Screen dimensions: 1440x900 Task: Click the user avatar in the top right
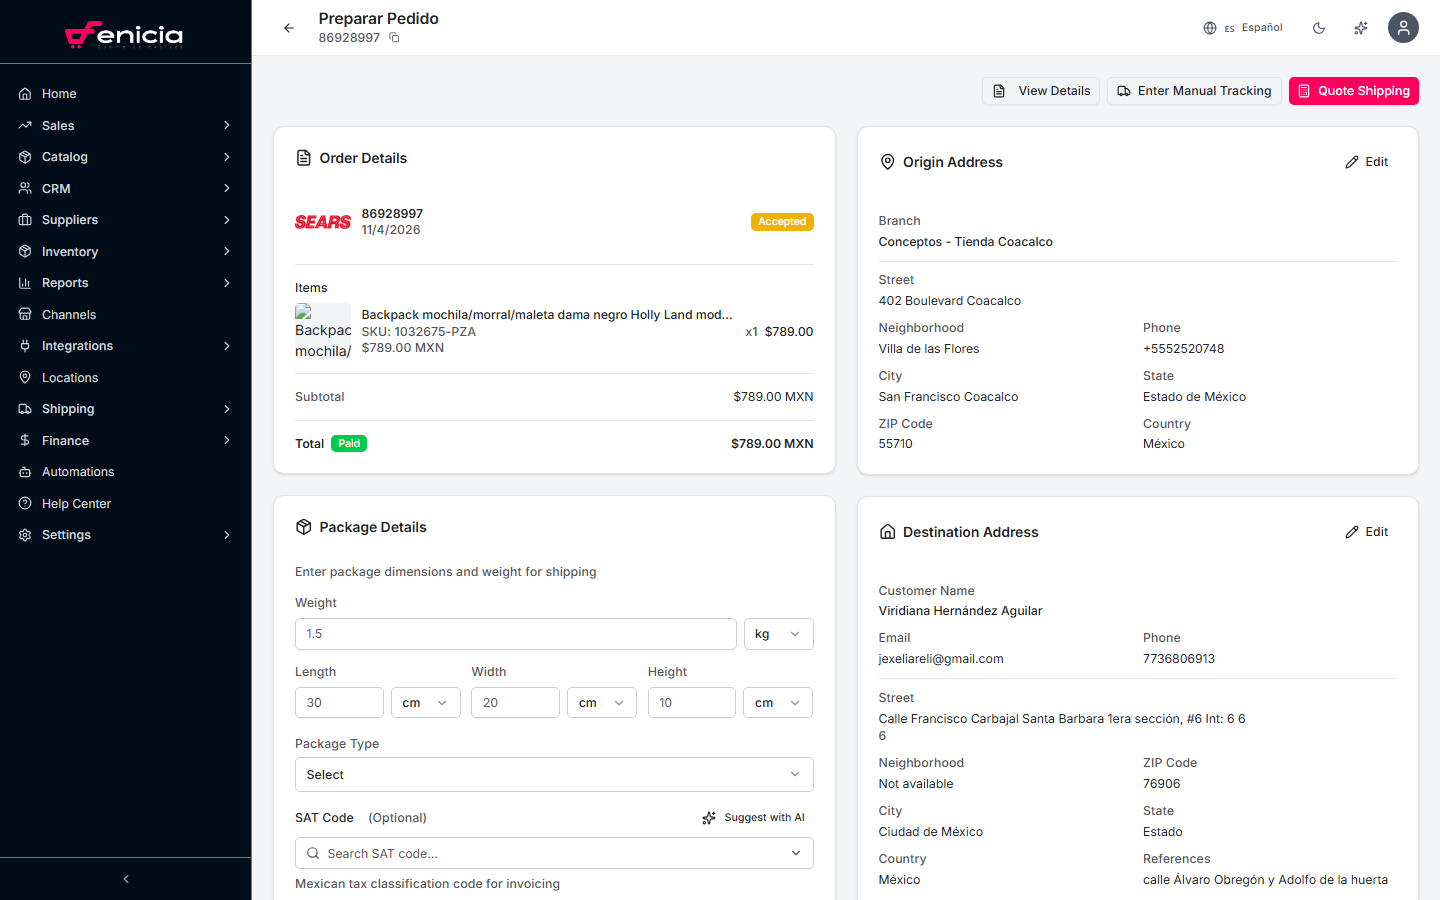click(x=1403, y=27)
